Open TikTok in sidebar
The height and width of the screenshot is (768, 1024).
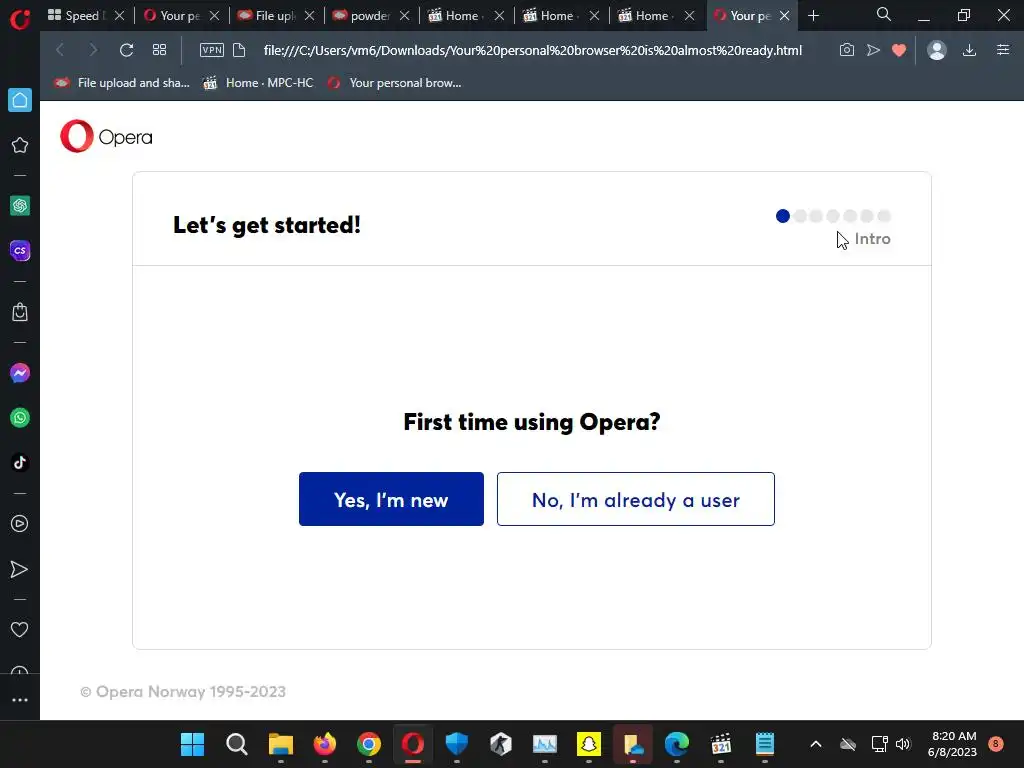click(20, 462)
